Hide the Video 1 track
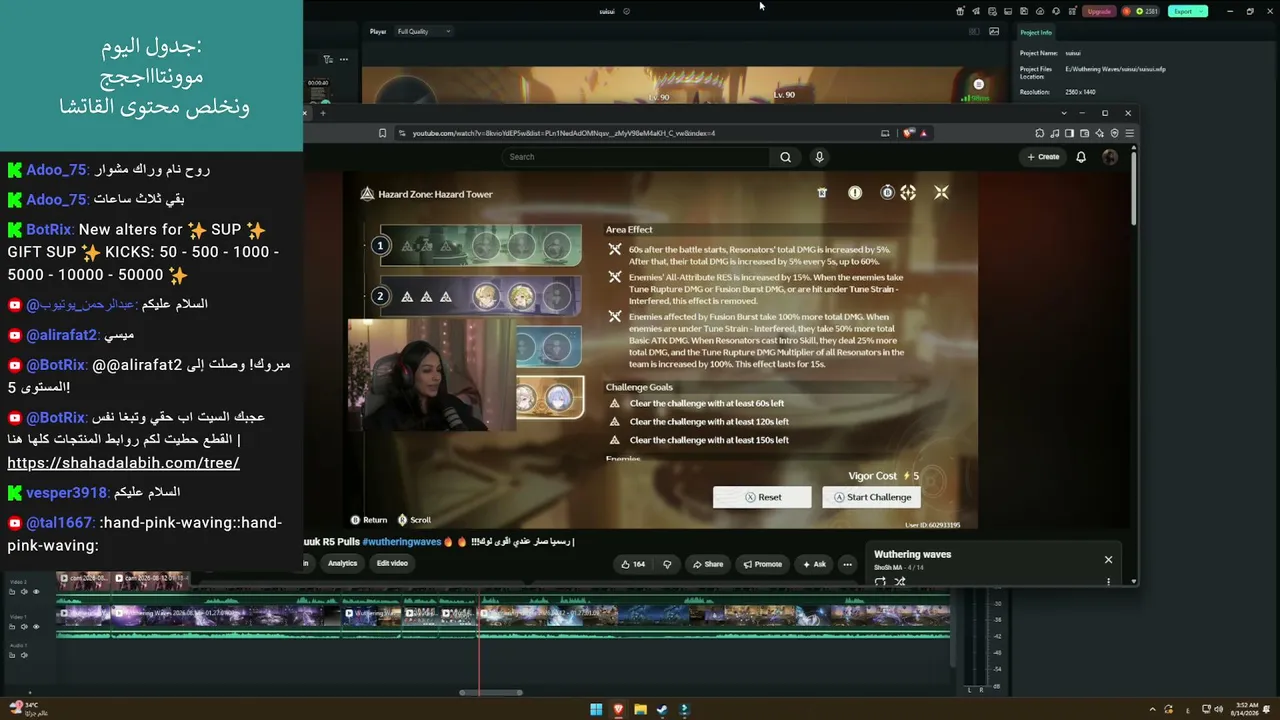 point(36,627)
